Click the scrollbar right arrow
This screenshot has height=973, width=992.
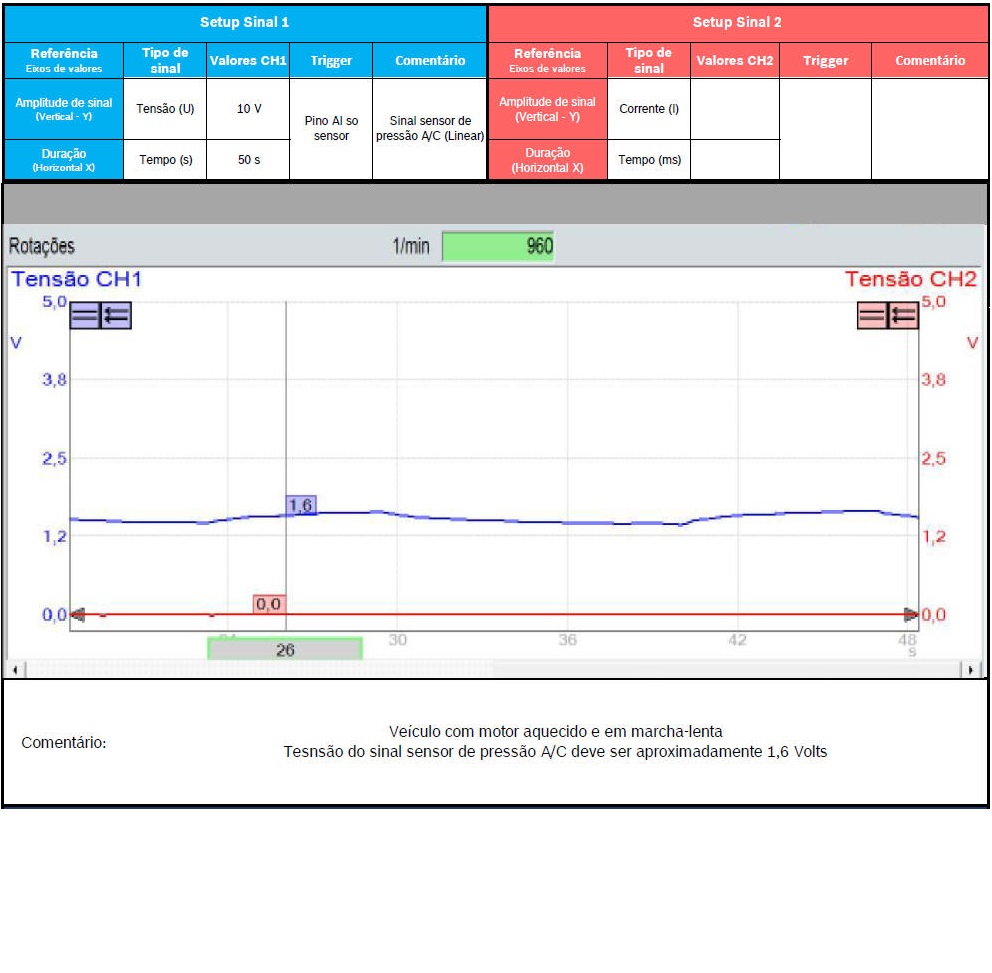[969, 669]
